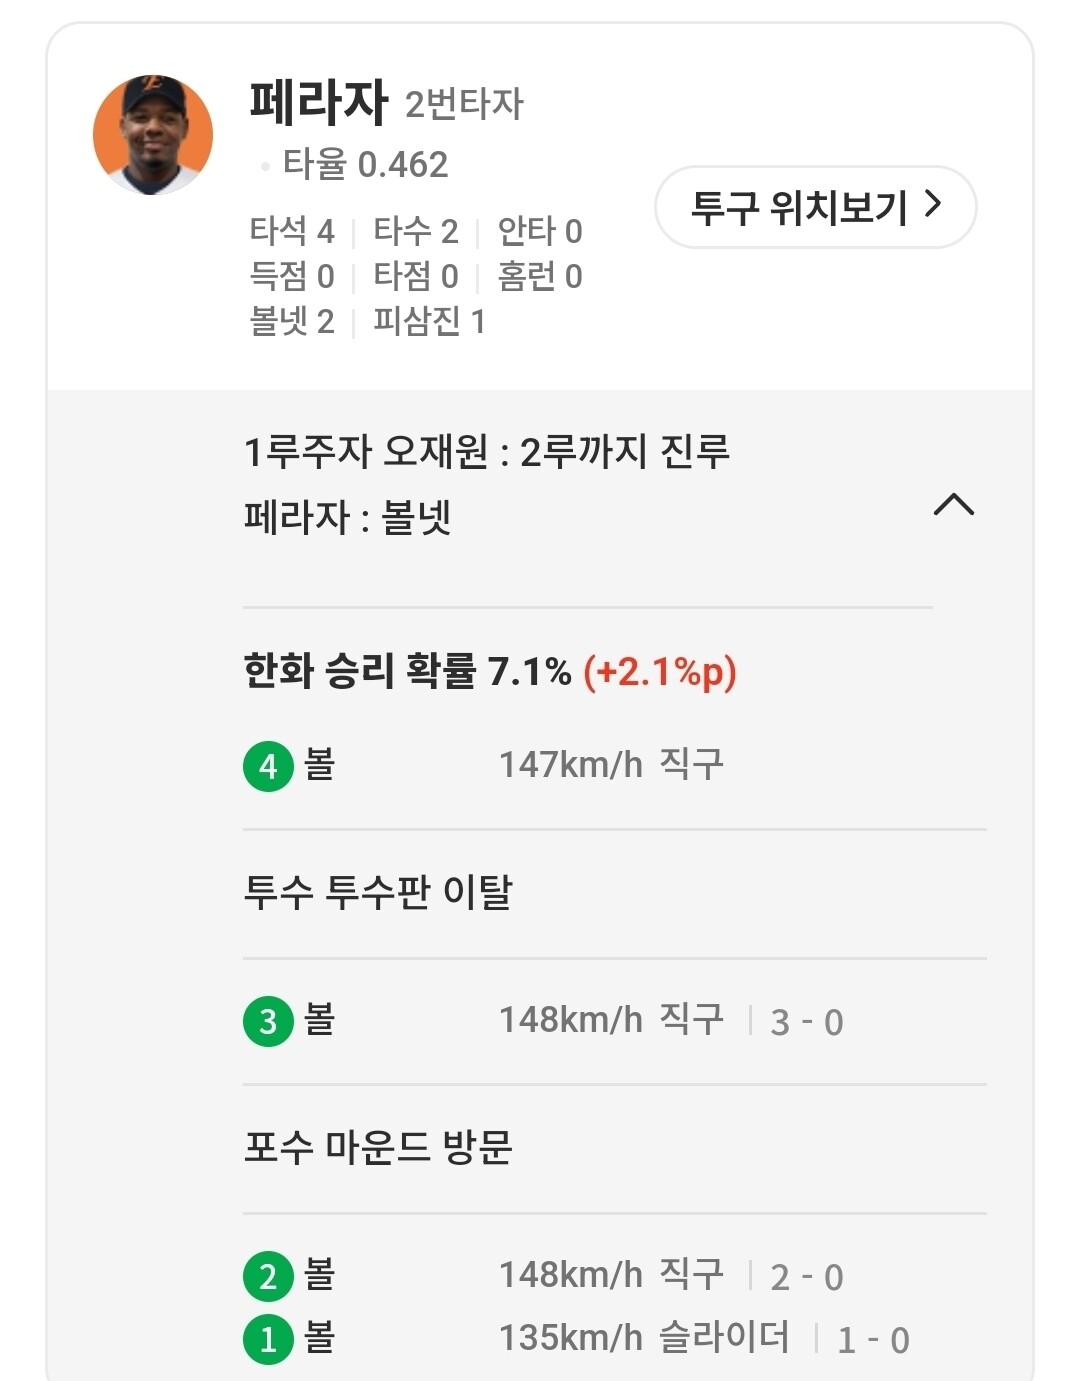Screen dimensions: 1080x1381
Task: Tap the 페라자 player photo
Action: (153, 134)
